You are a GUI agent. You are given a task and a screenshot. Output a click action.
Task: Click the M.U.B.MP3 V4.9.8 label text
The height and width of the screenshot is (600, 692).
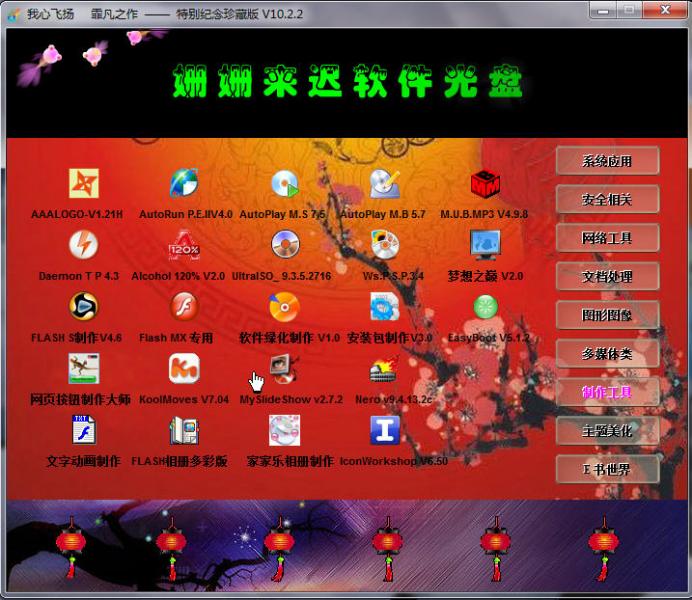coord(484,214)
